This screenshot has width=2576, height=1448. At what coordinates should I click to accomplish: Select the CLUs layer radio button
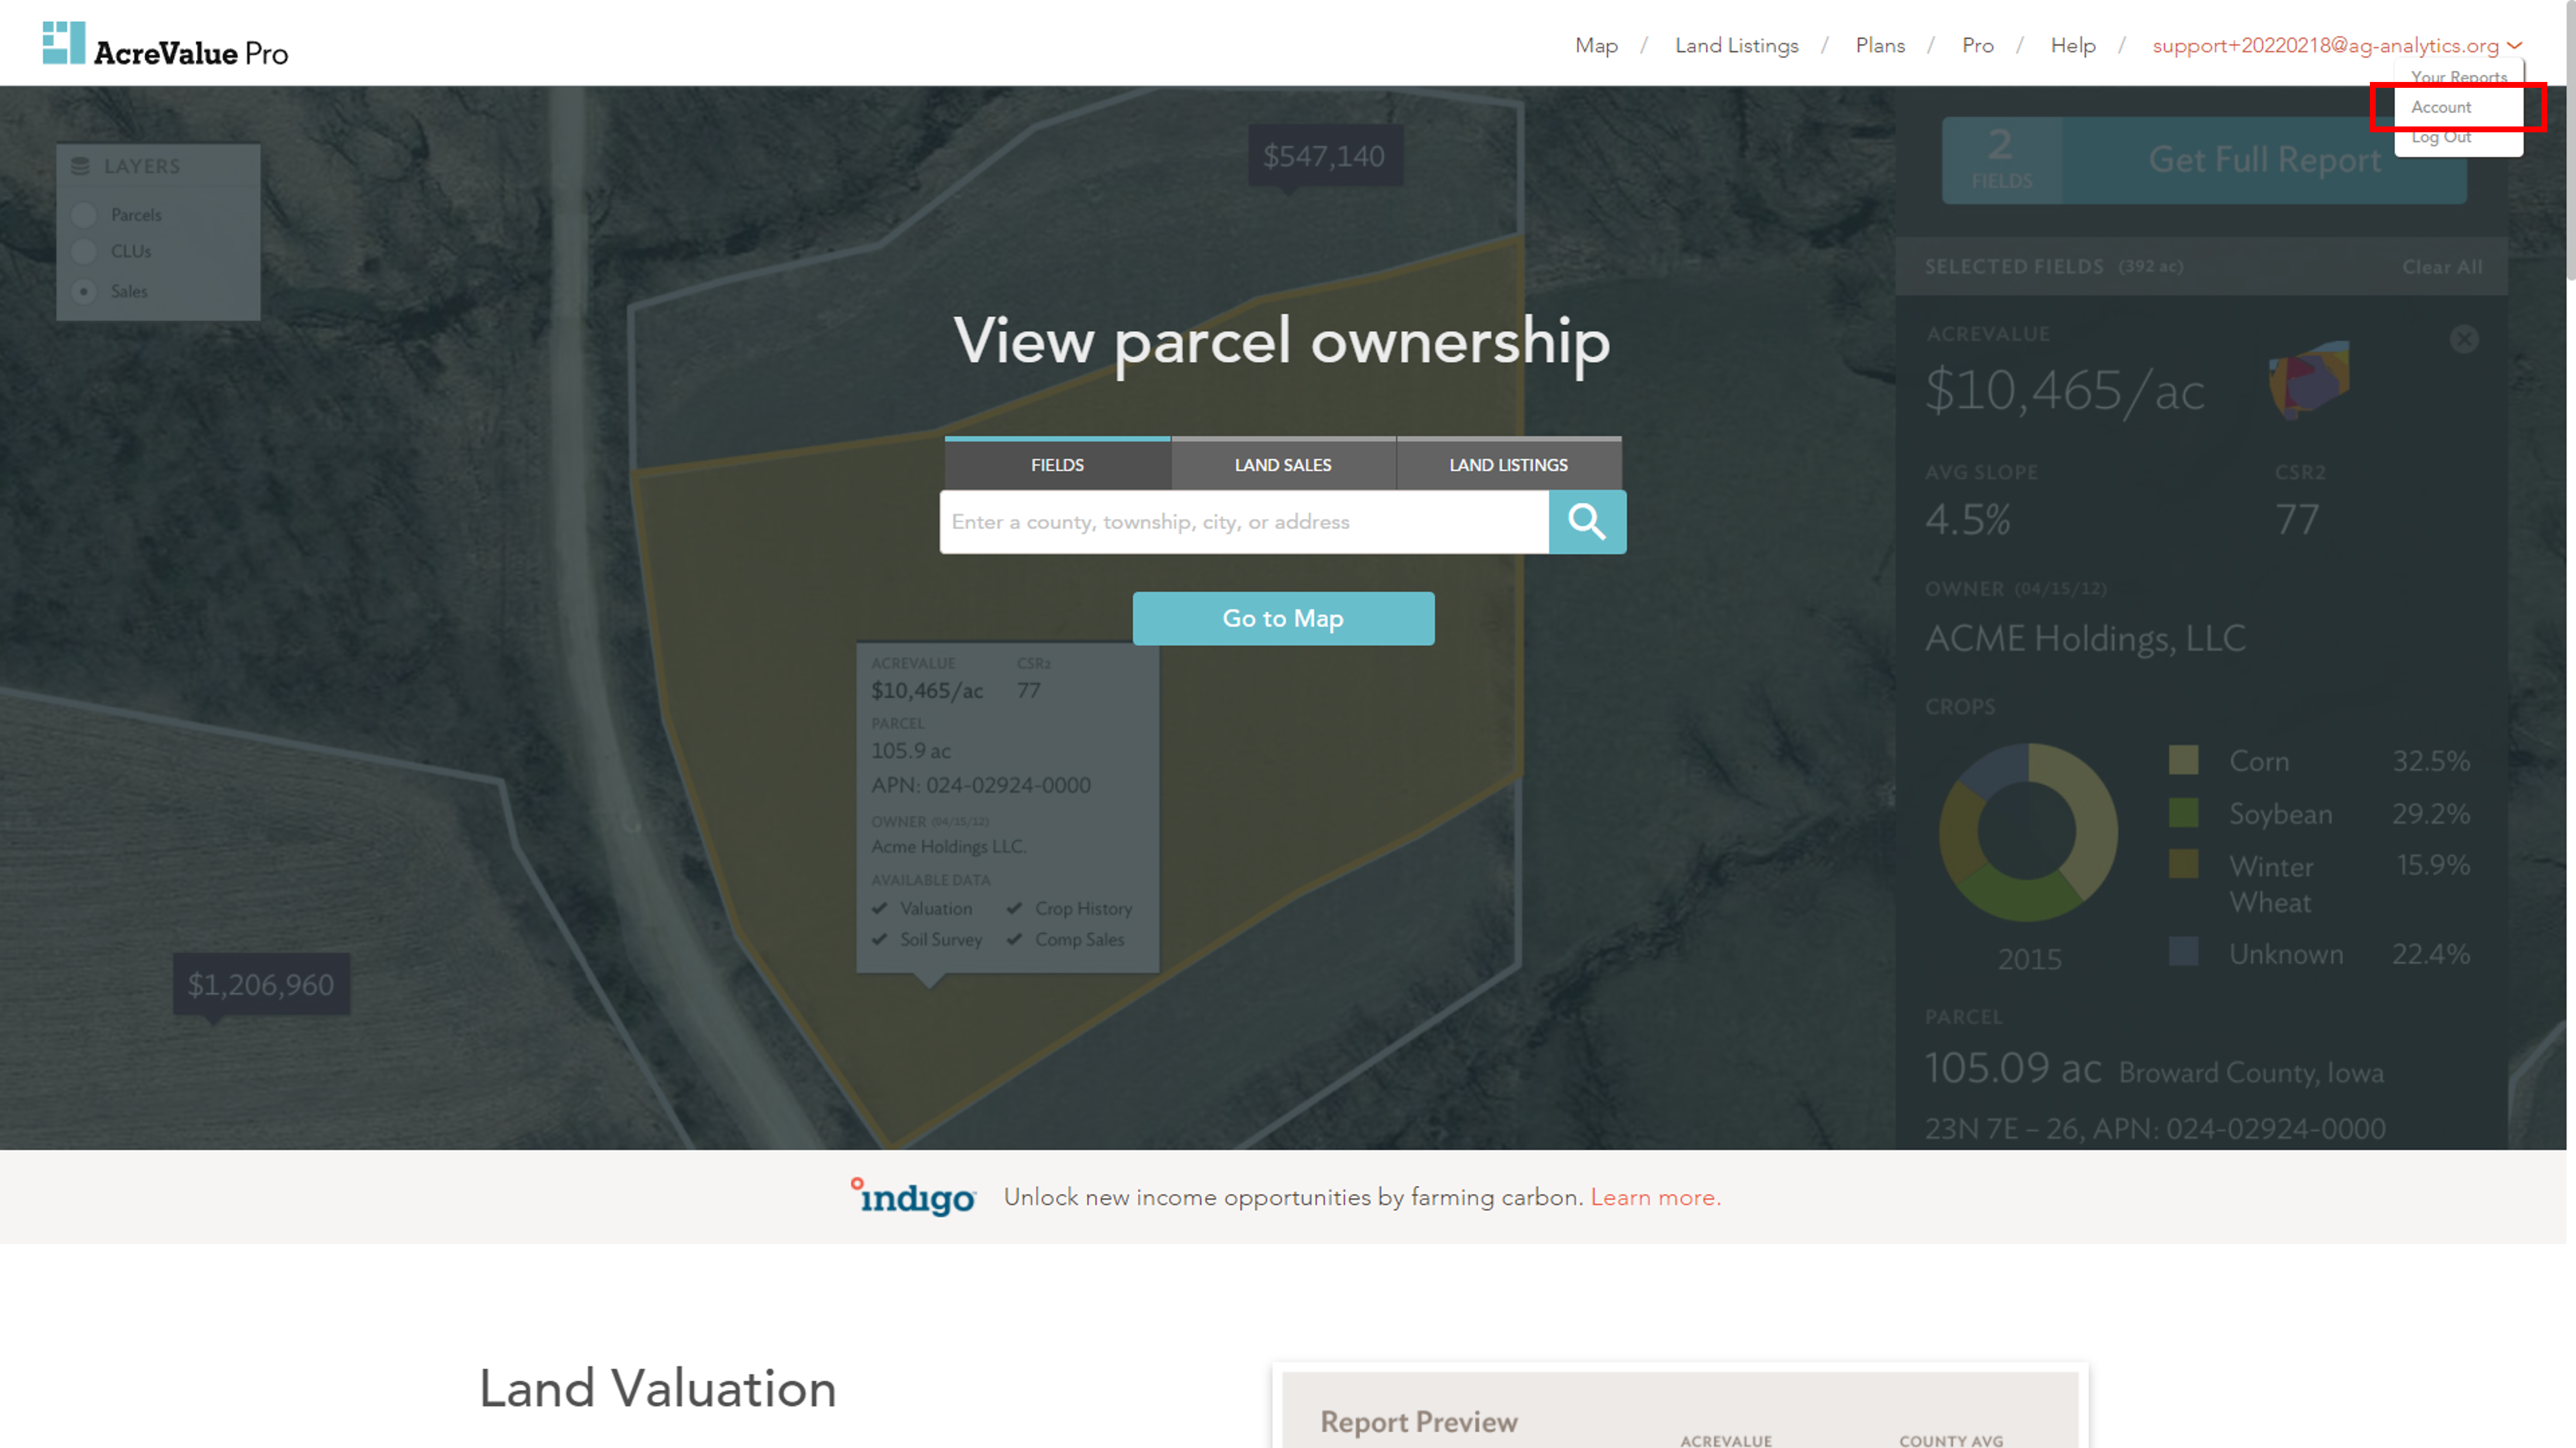[x=85, y=251]
